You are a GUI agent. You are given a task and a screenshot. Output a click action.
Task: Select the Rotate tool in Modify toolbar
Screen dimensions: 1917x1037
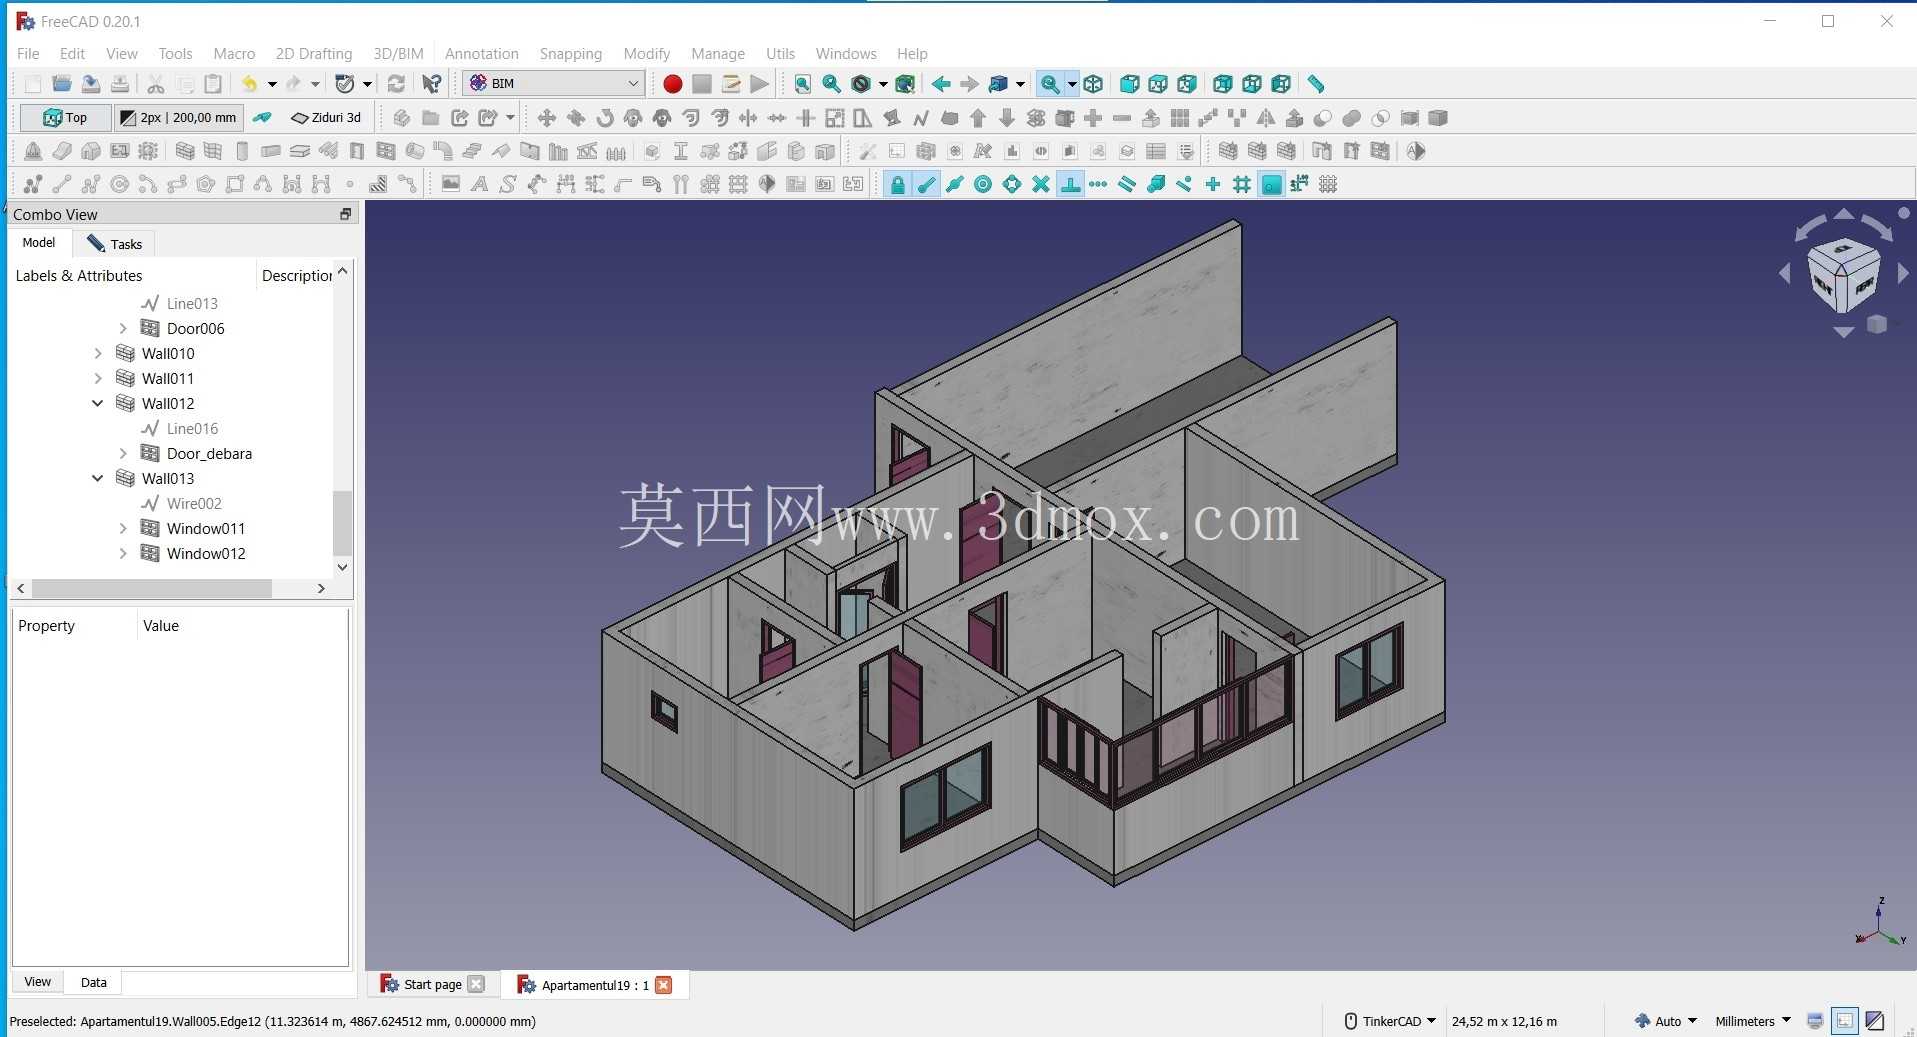605,118
